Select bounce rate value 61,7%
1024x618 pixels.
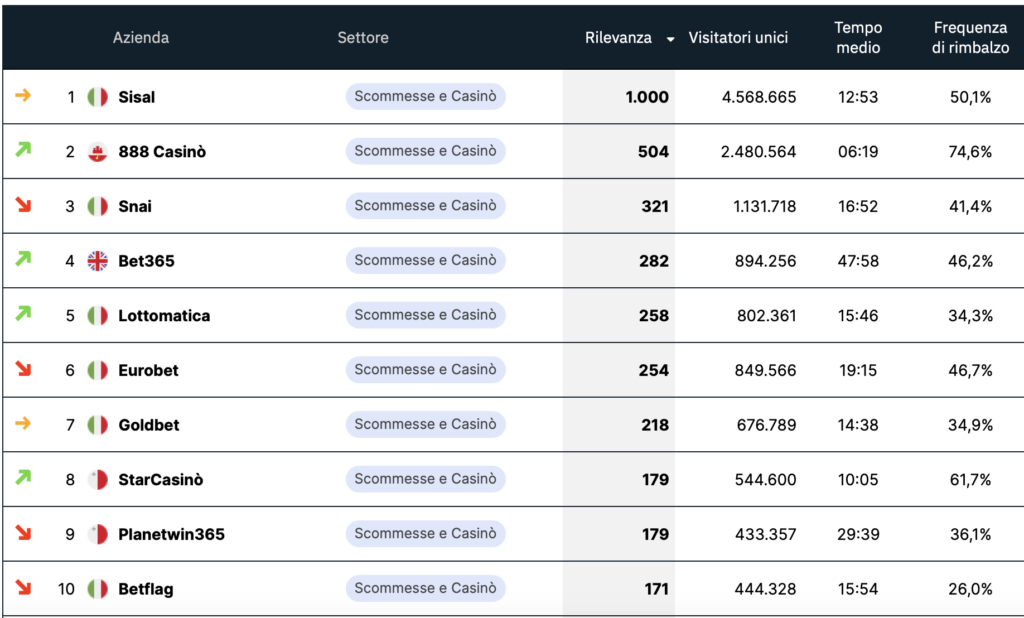point(970,480)
